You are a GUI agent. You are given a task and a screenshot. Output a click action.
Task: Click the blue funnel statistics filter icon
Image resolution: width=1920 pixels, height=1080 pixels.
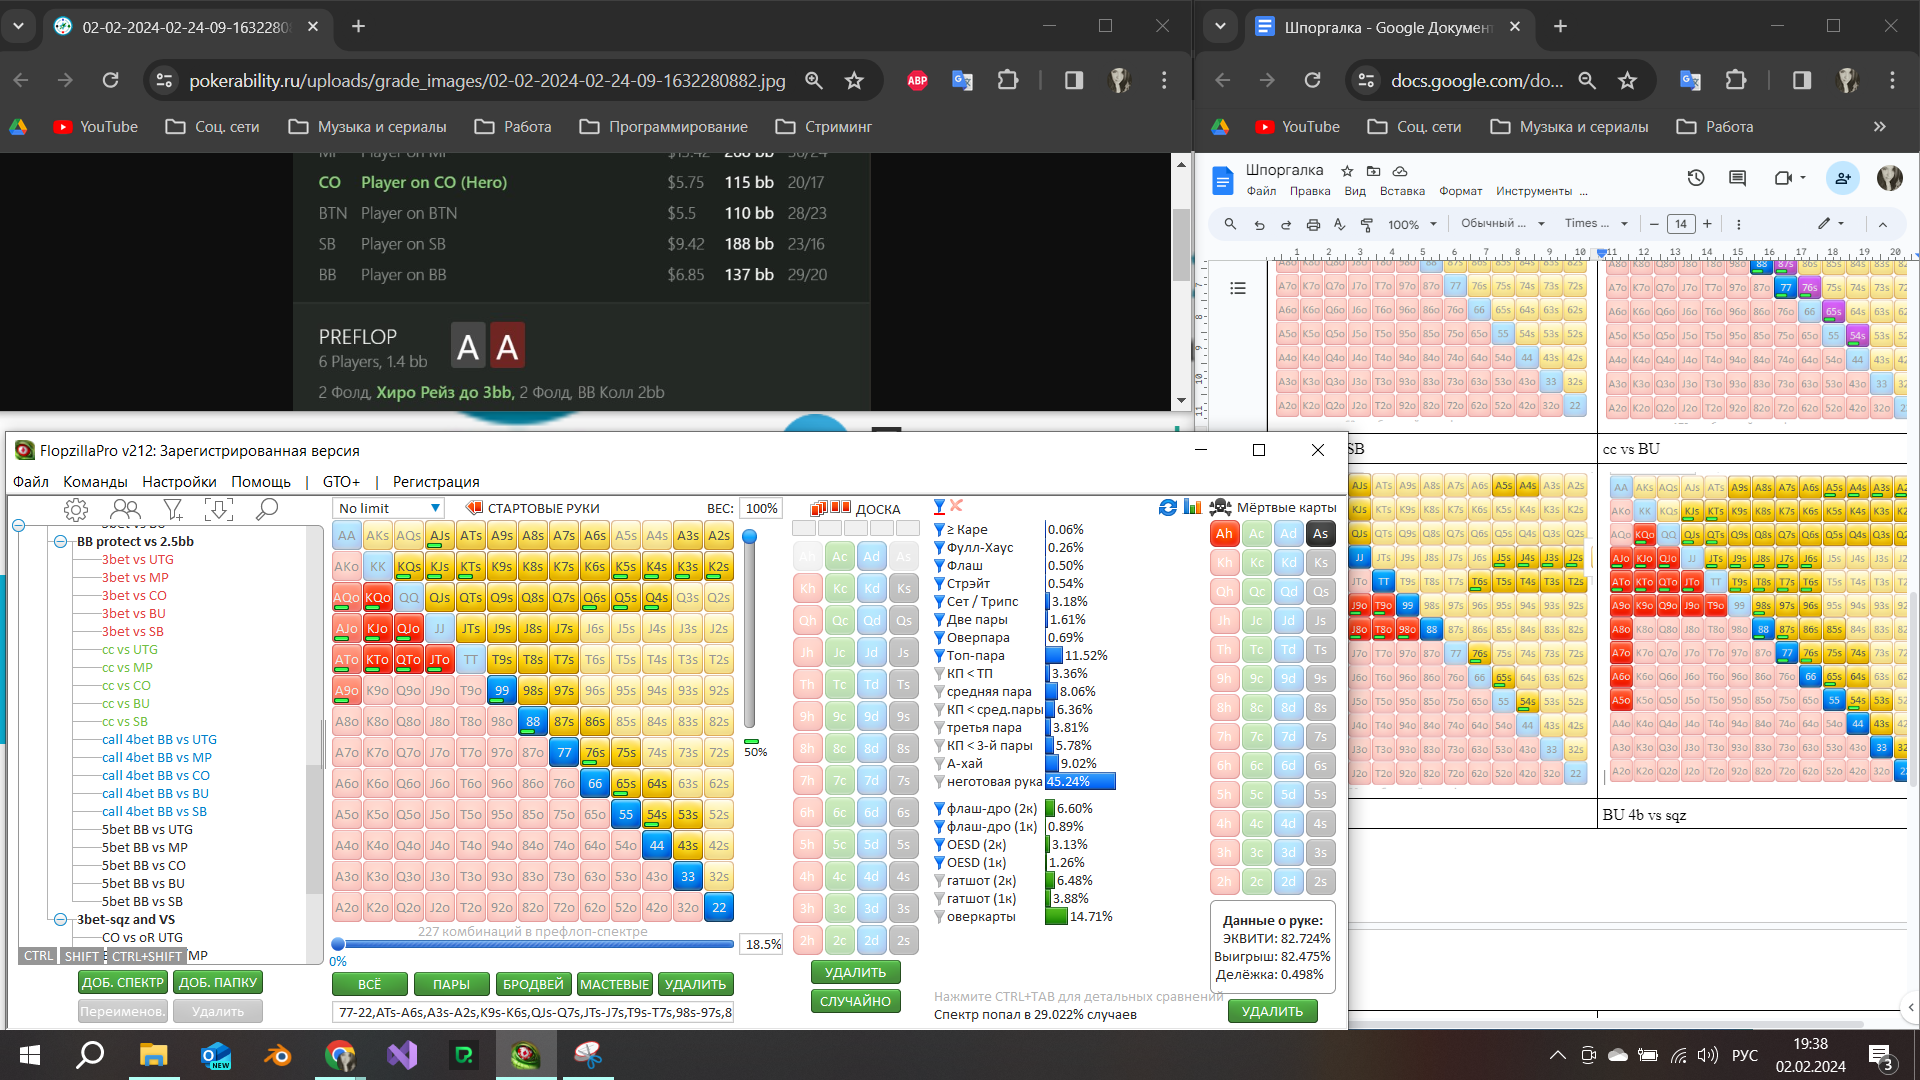click(x=939, y=507)
